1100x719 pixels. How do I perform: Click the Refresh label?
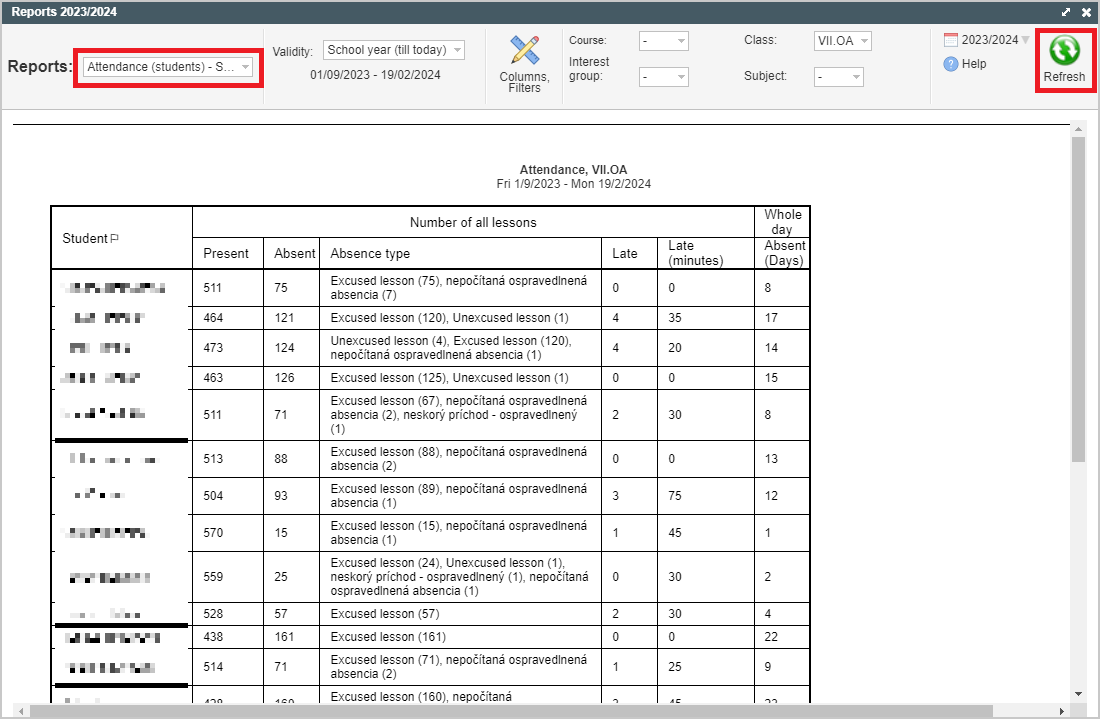pyautogui.click(x=1064, y=76)
